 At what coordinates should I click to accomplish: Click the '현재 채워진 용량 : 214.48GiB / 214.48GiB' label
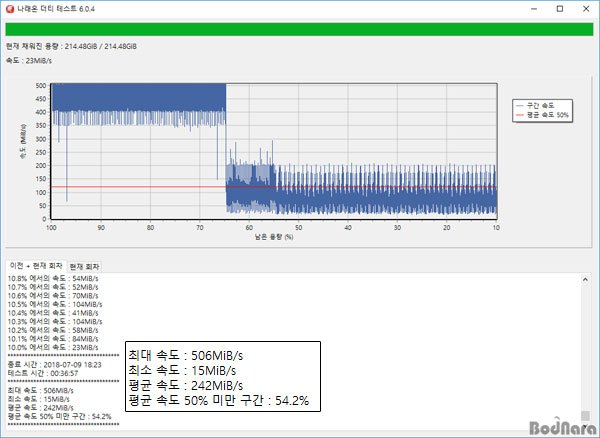72,46
